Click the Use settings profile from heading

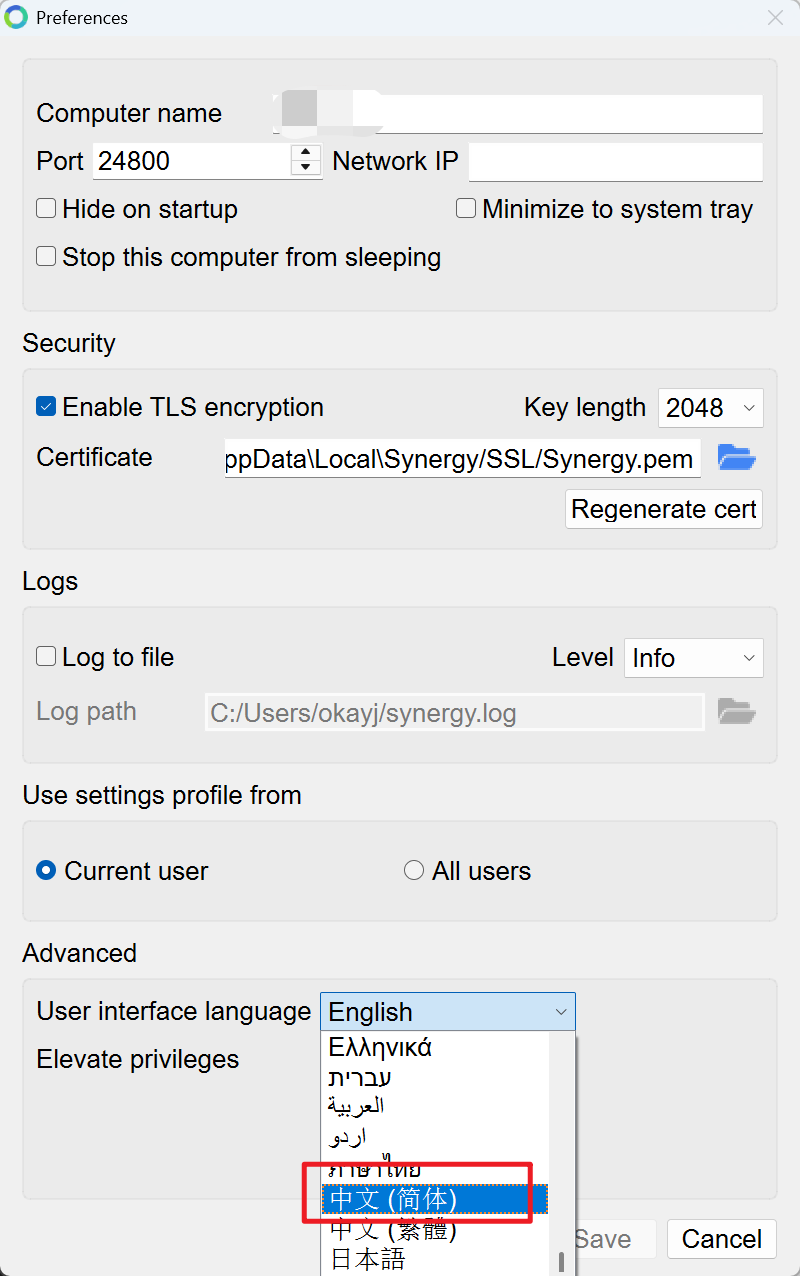pyautogui.click(x=162, y=795)
